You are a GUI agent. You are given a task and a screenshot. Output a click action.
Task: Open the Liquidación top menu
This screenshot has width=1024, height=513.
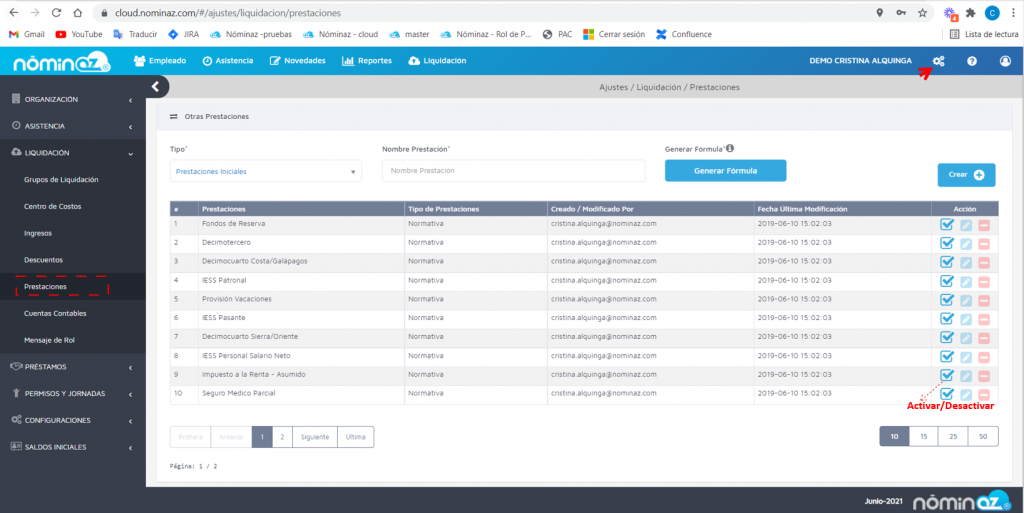[x=438, y=61]
